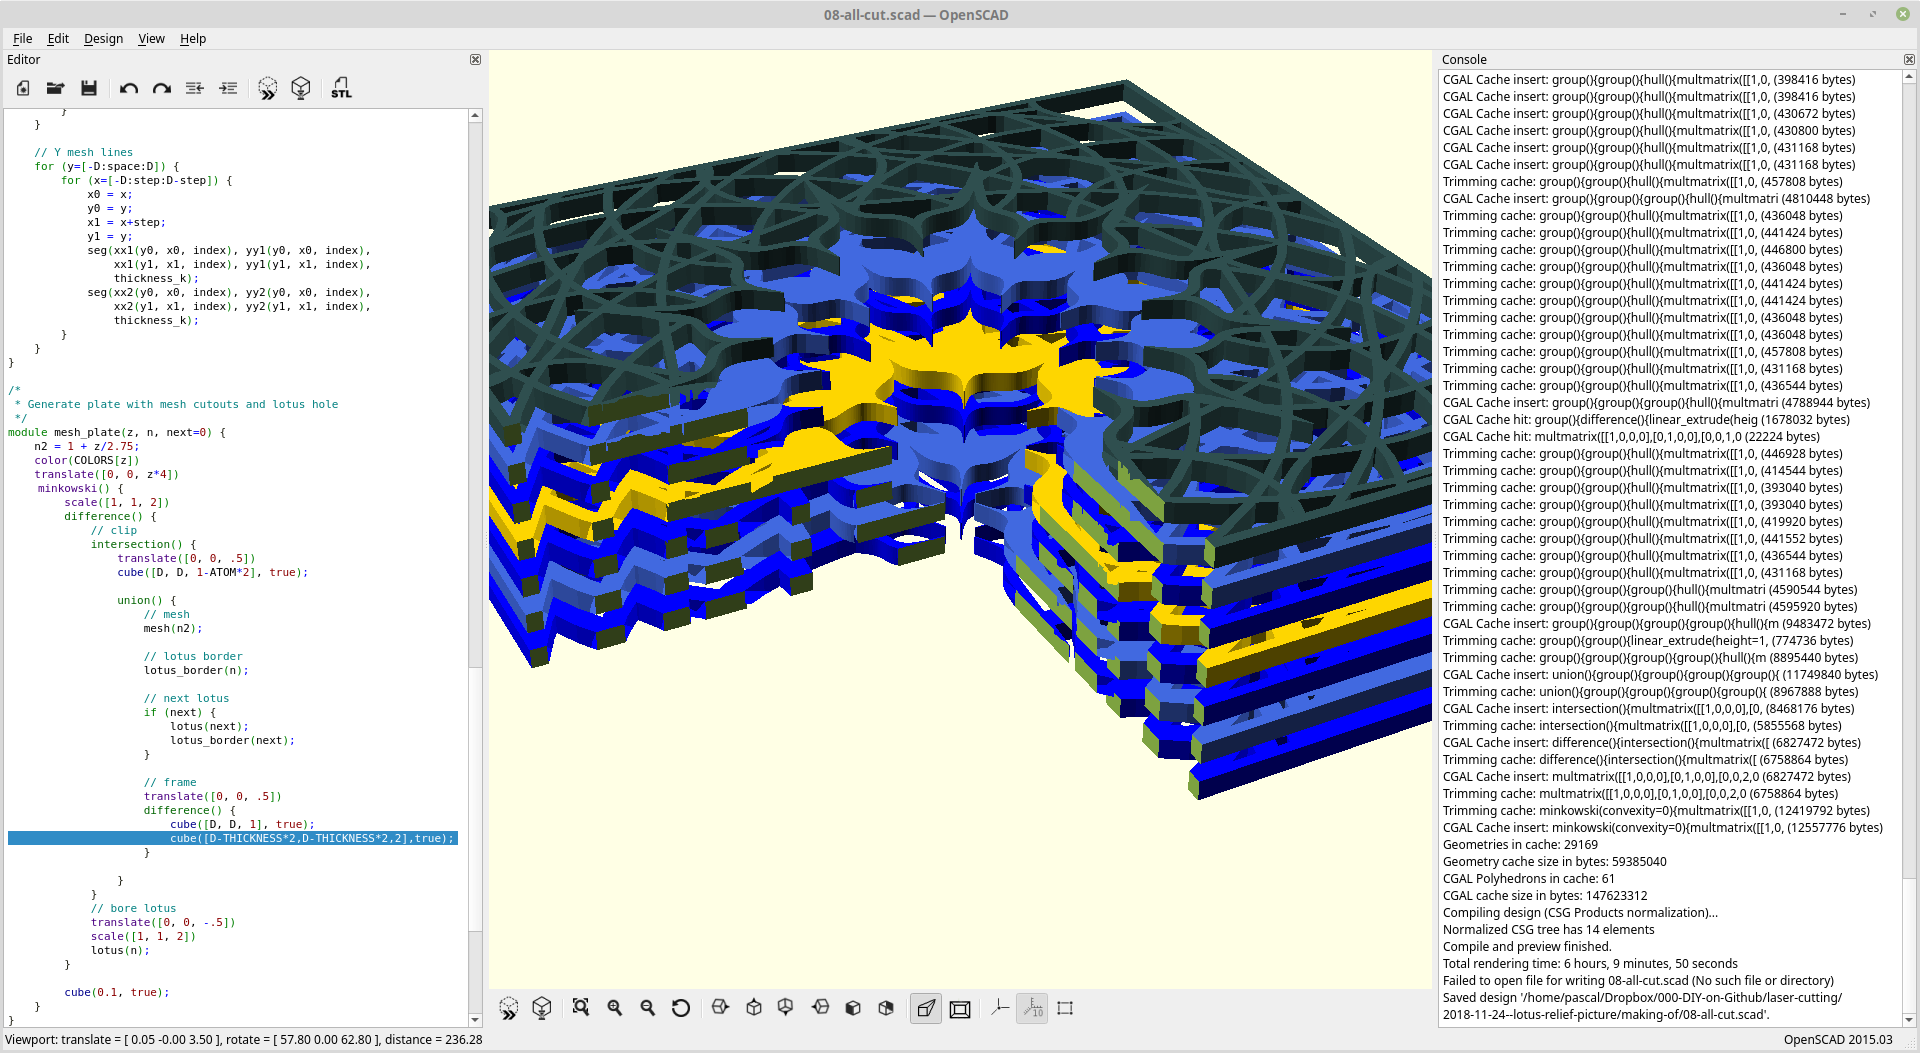Image resolution: width=1920 pixels, height=1053 pixels.
Task: Click the highlighted cube([D-THICKNESS*2...]) code line
Action: pyautogui.click(x=233, y=838)
